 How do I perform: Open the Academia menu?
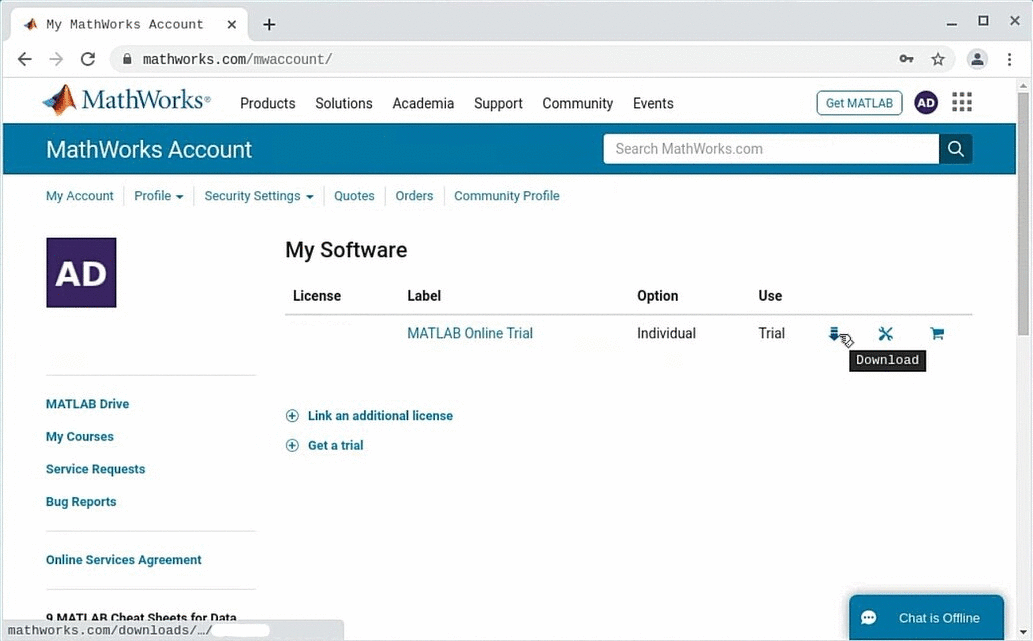423,103
